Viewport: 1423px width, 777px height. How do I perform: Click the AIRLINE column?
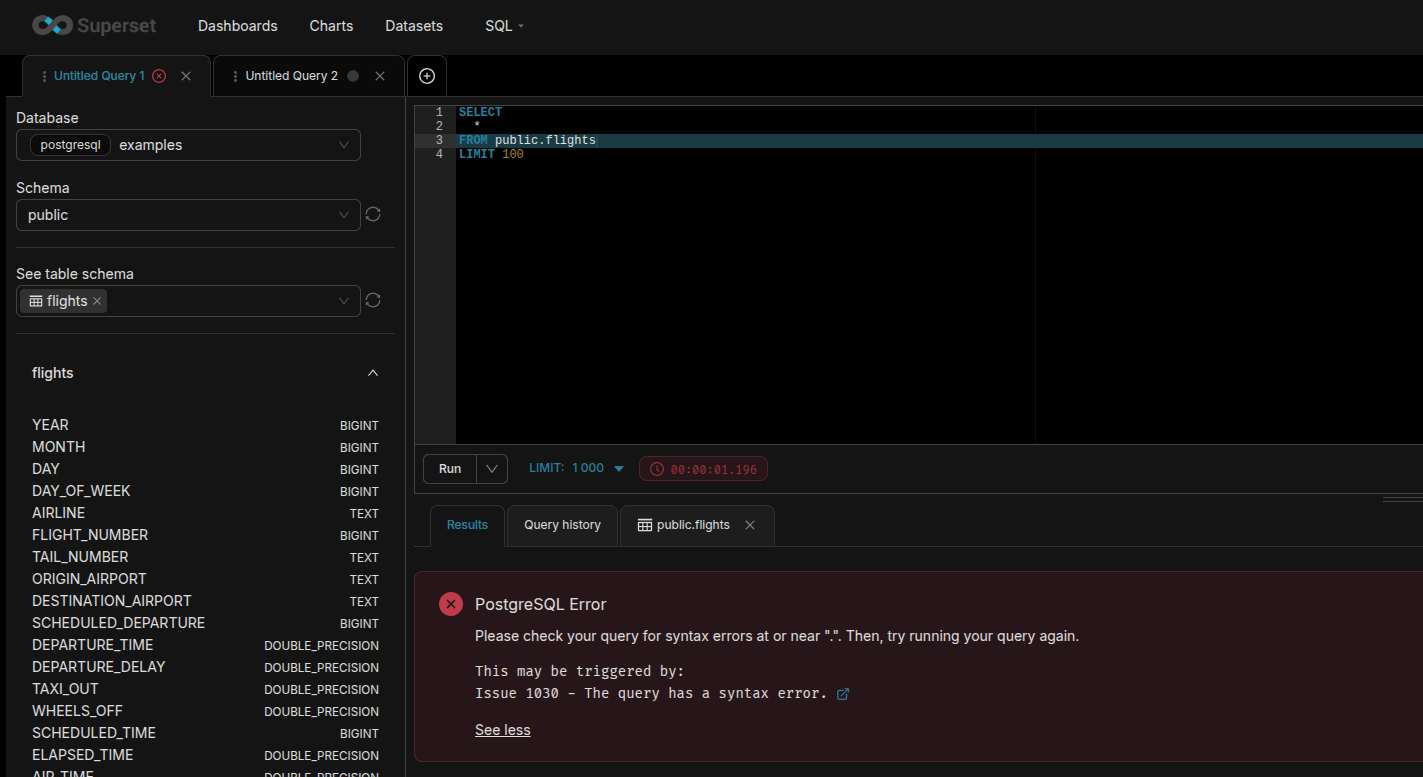coord(205,513)
